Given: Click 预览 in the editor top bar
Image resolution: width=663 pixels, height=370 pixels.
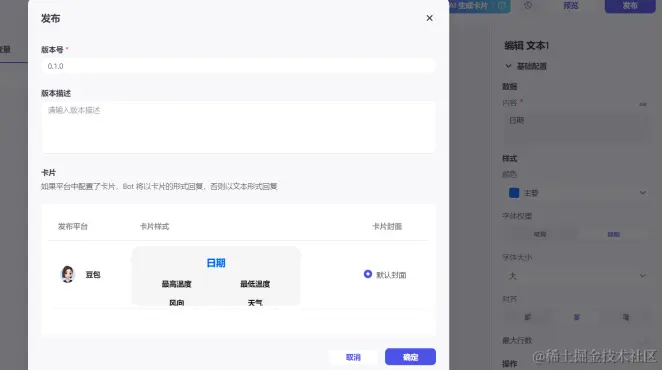Looking at the screenshot, I should 571,5.
